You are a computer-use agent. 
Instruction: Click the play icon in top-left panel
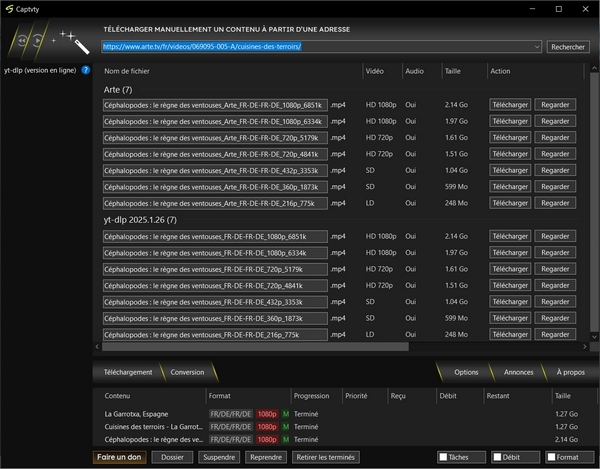39,42
